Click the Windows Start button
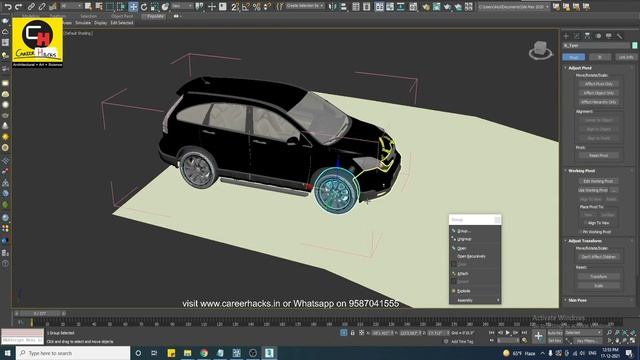 (x=7, y=353)
